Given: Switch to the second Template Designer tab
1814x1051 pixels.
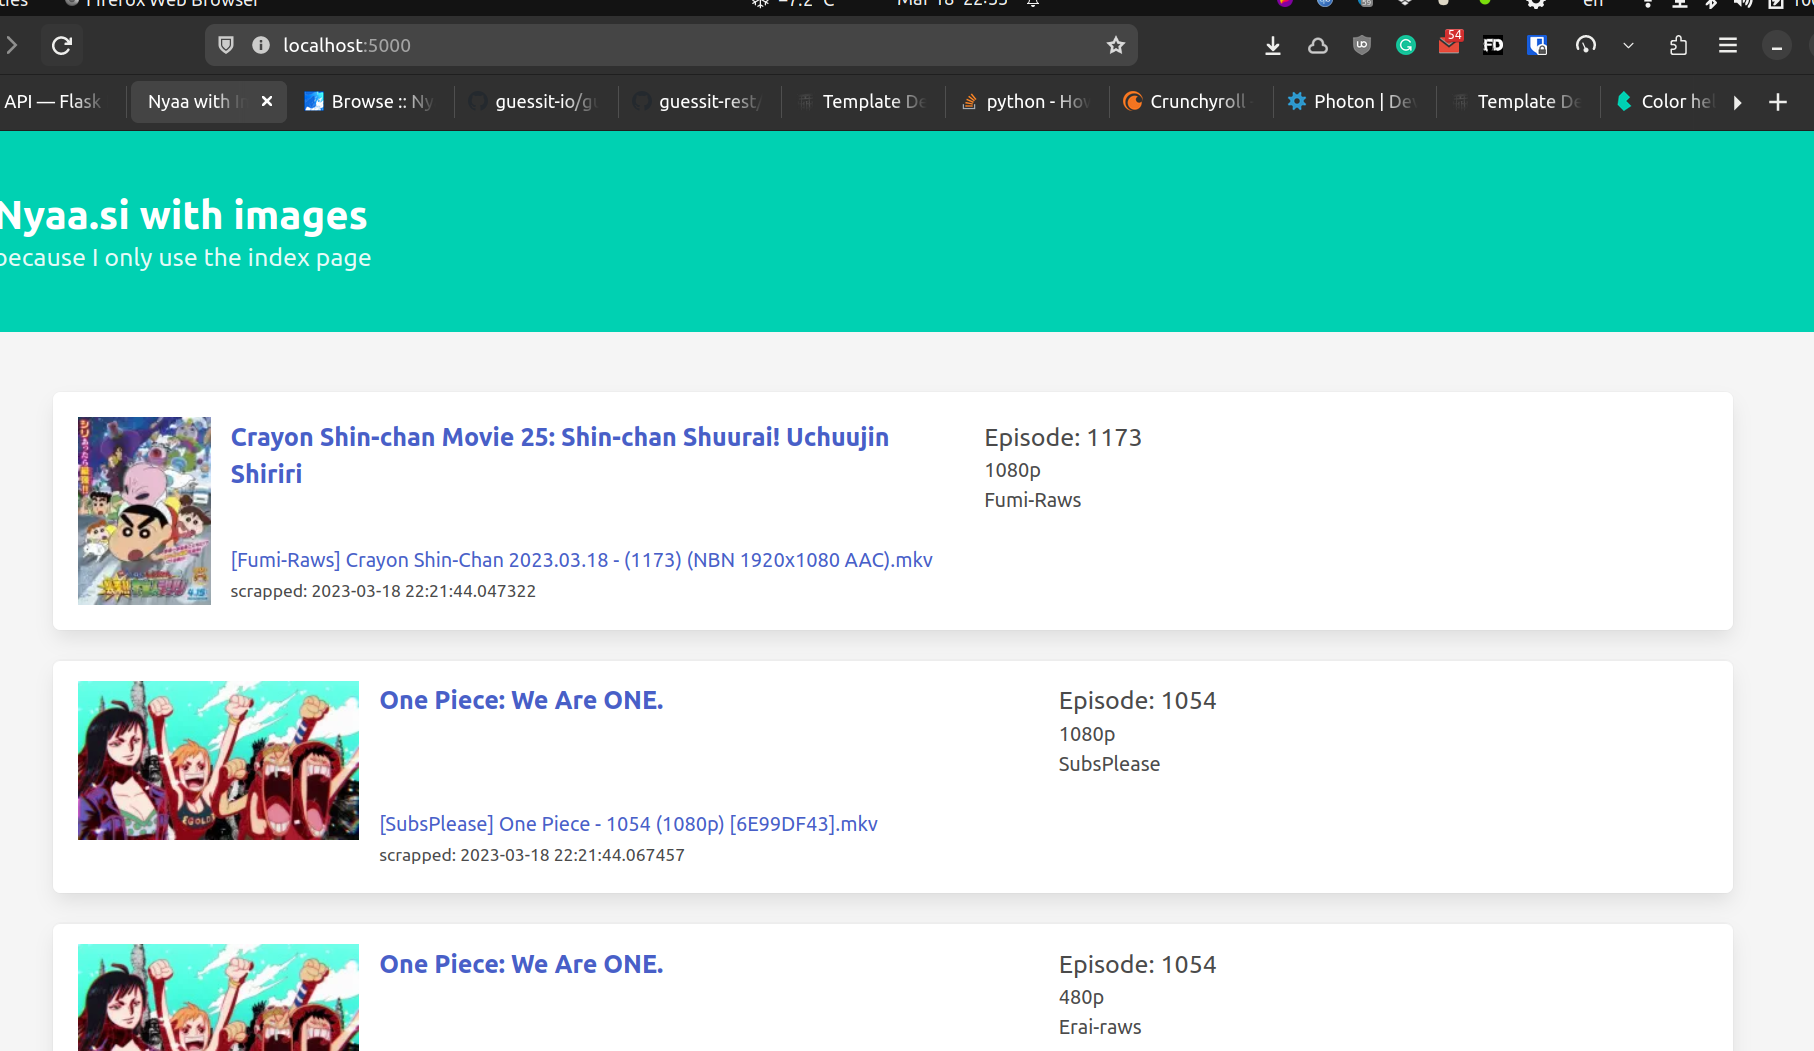Looking at the screenshot, I should point(1517,101).
